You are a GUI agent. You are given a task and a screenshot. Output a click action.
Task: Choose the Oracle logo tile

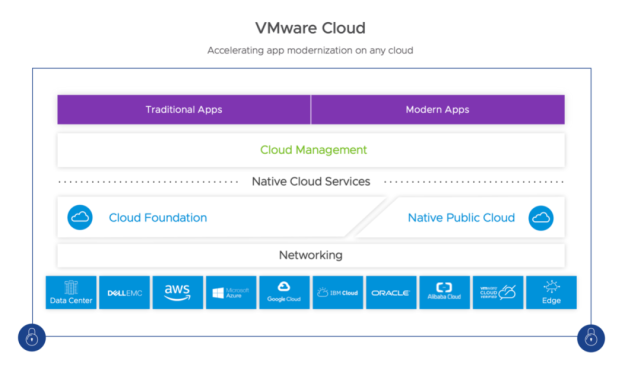tap(391, 292)
